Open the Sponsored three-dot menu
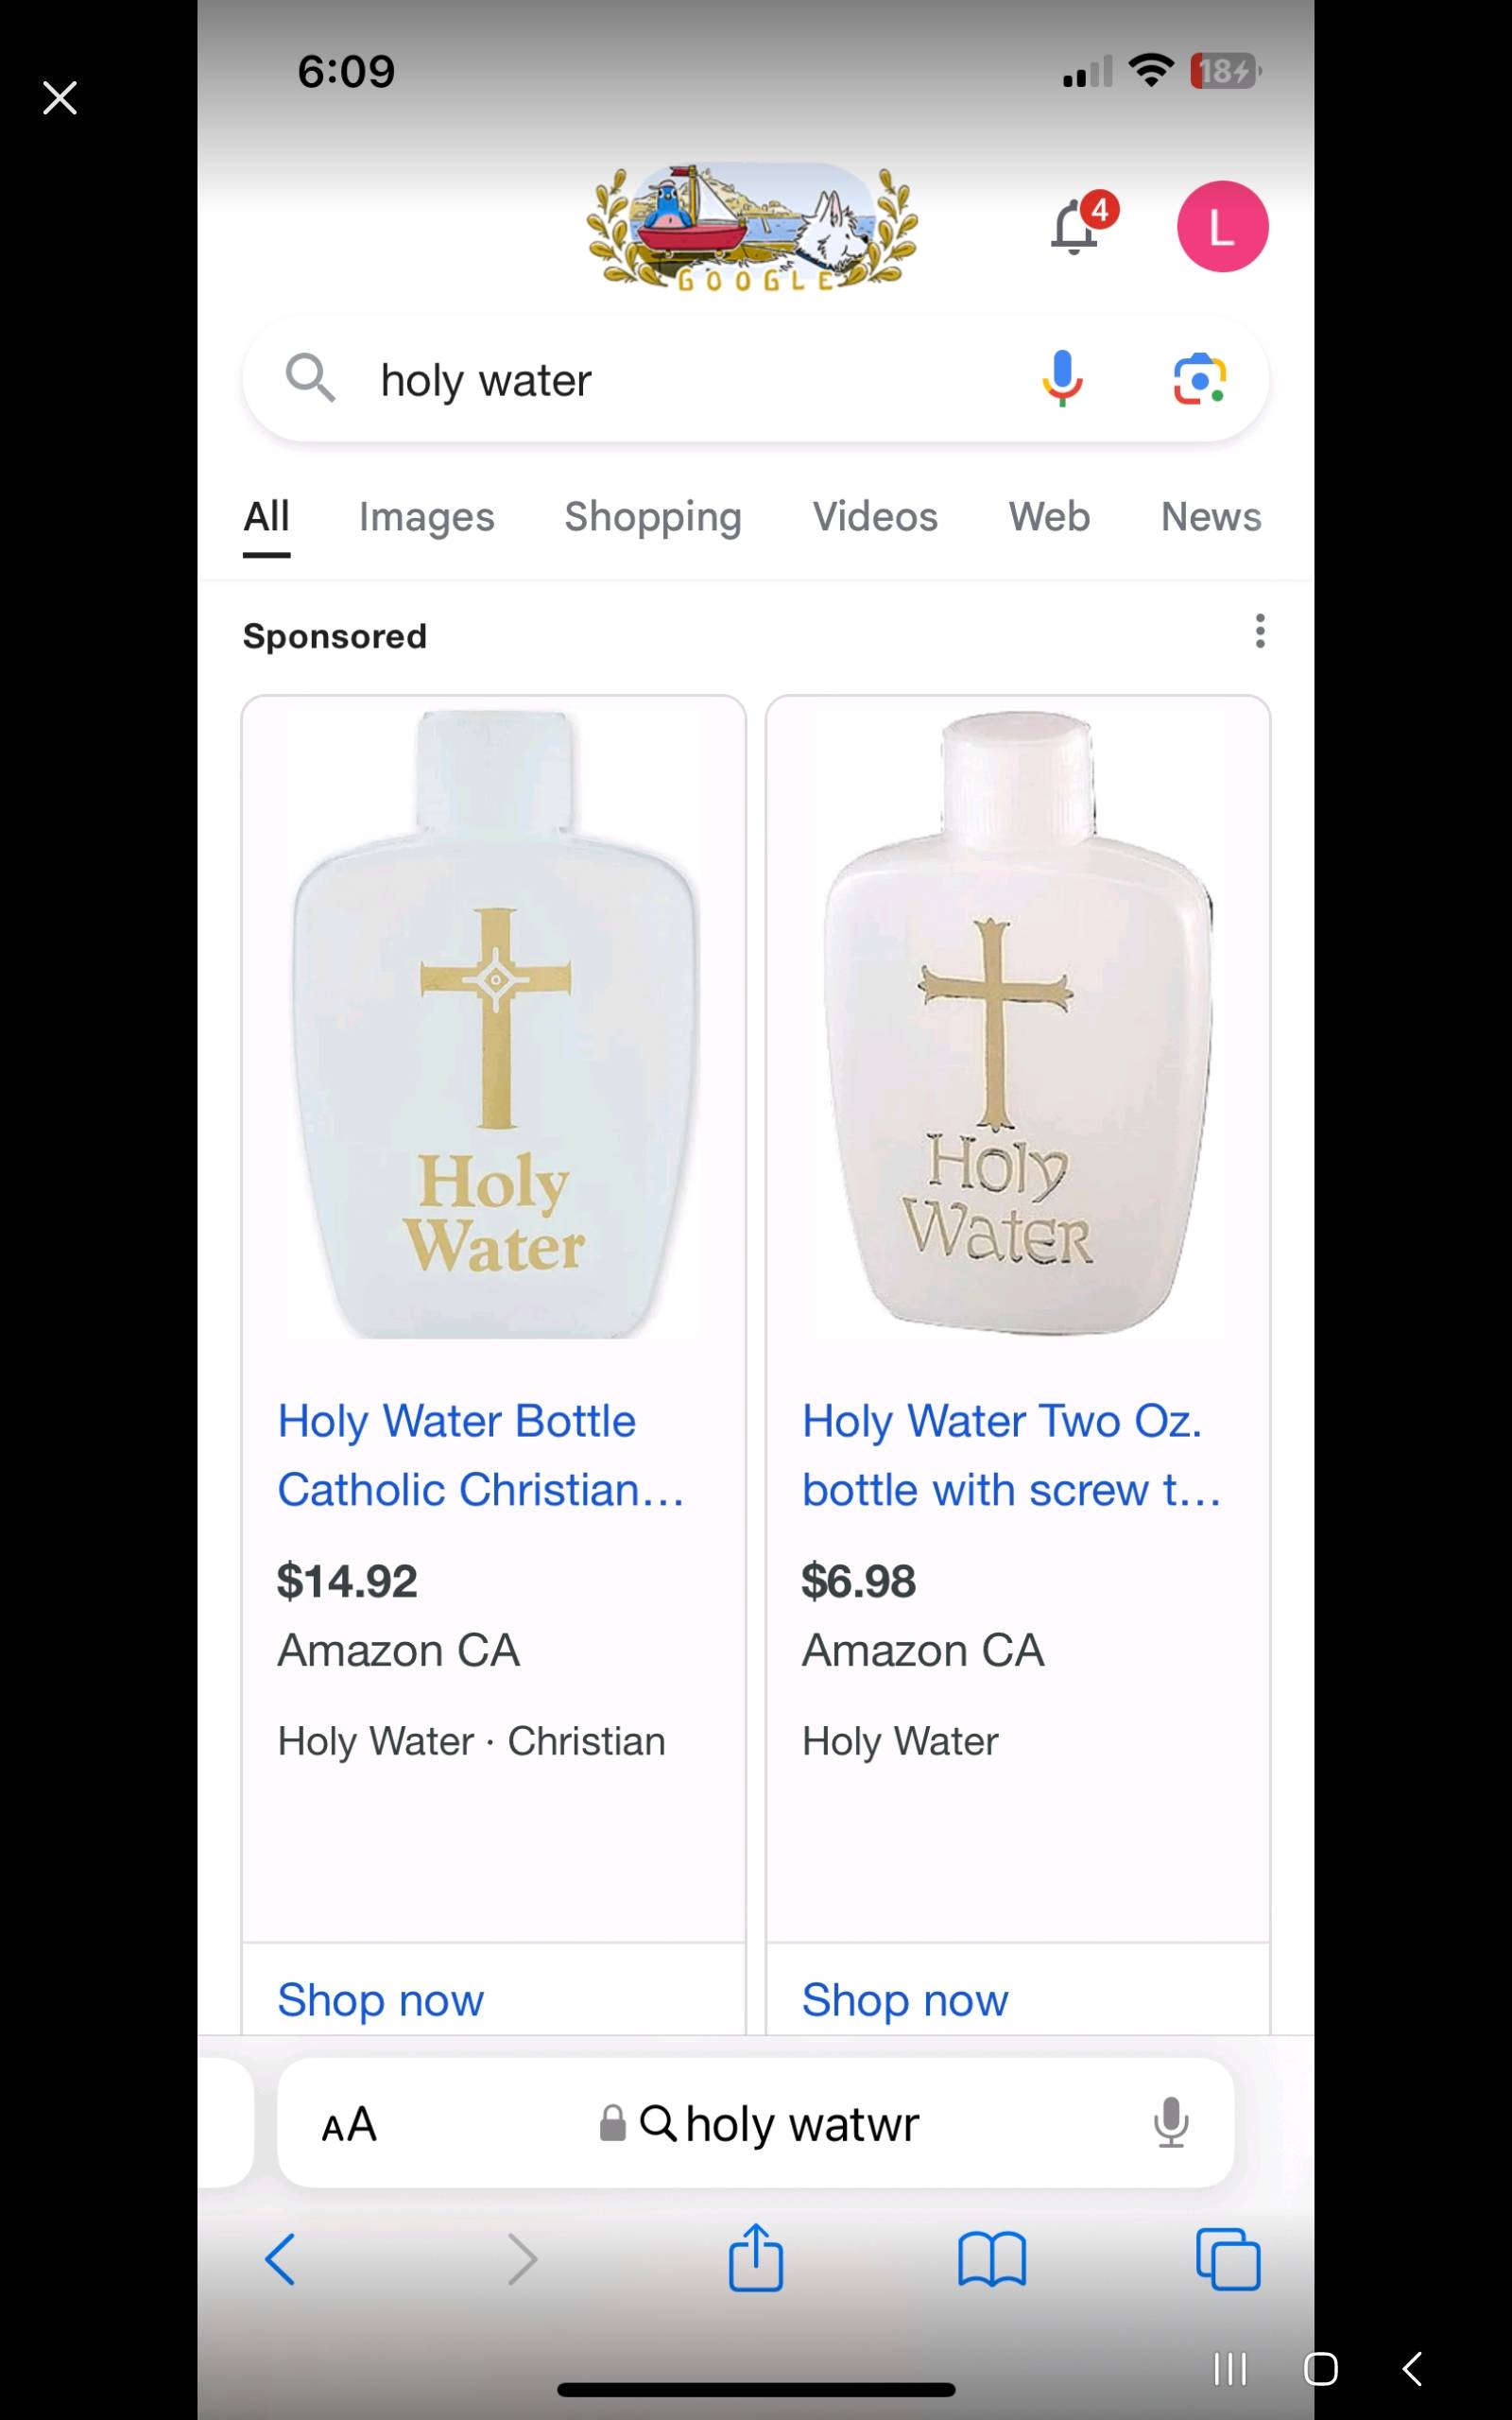Image resolution: width=1512 pixels, height=2420 pixels. tap(1260, 631)
